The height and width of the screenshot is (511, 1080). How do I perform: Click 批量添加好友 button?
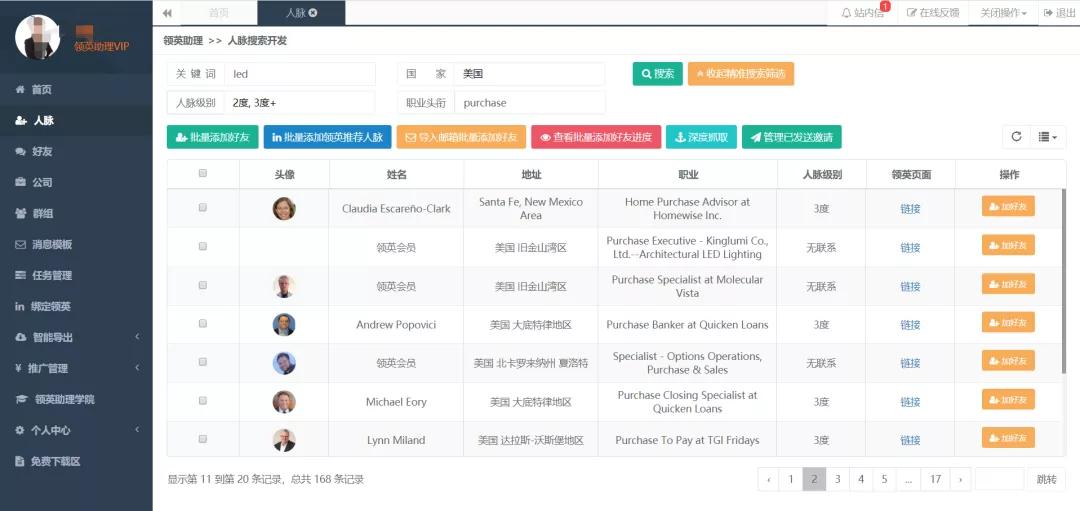213,137
